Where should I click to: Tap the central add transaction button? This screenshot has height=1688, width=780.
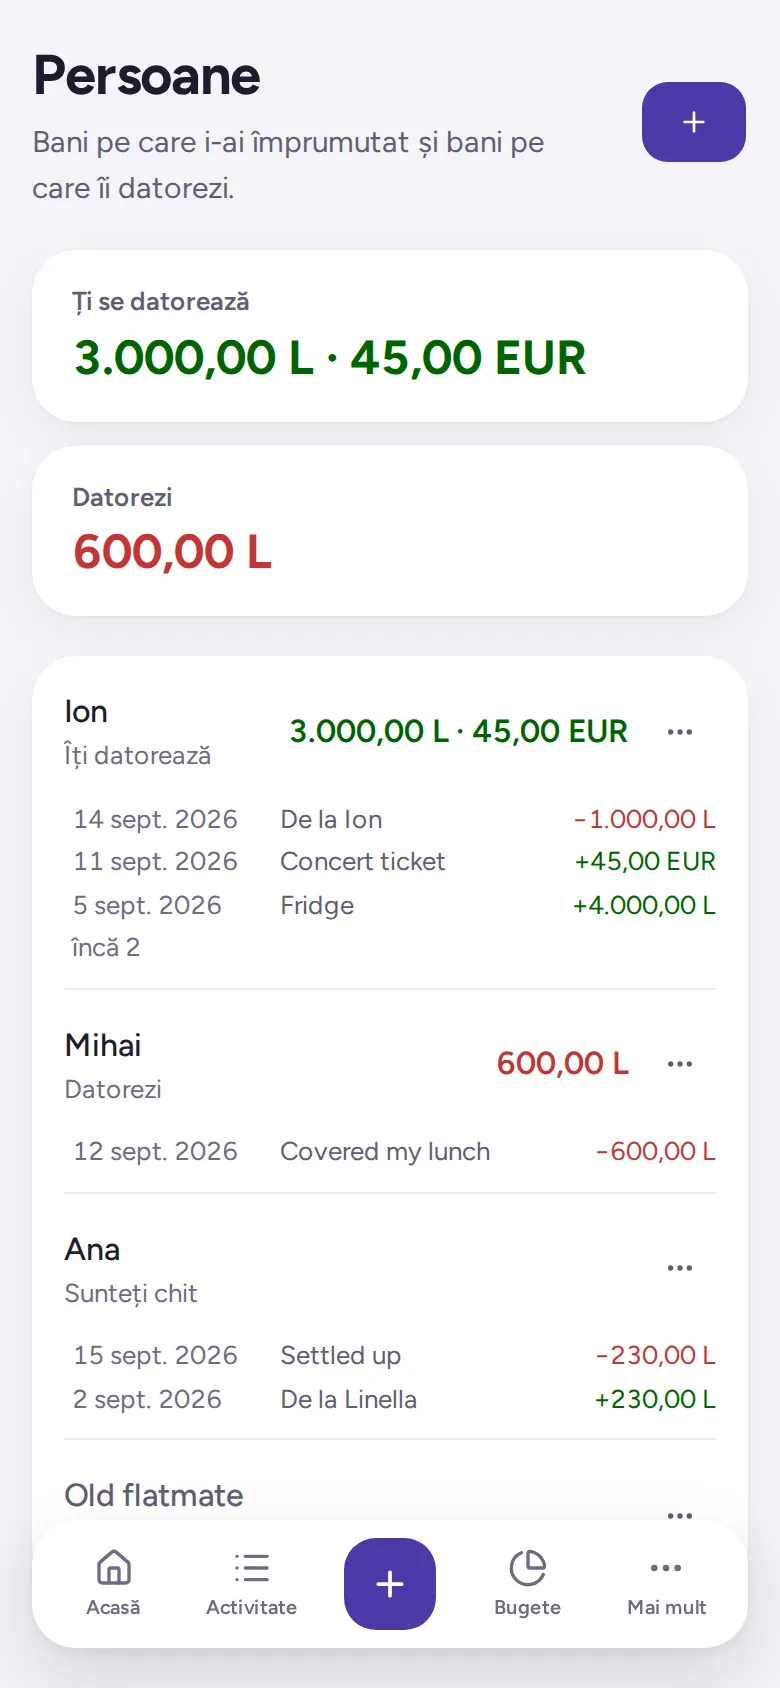(390, 1584)
